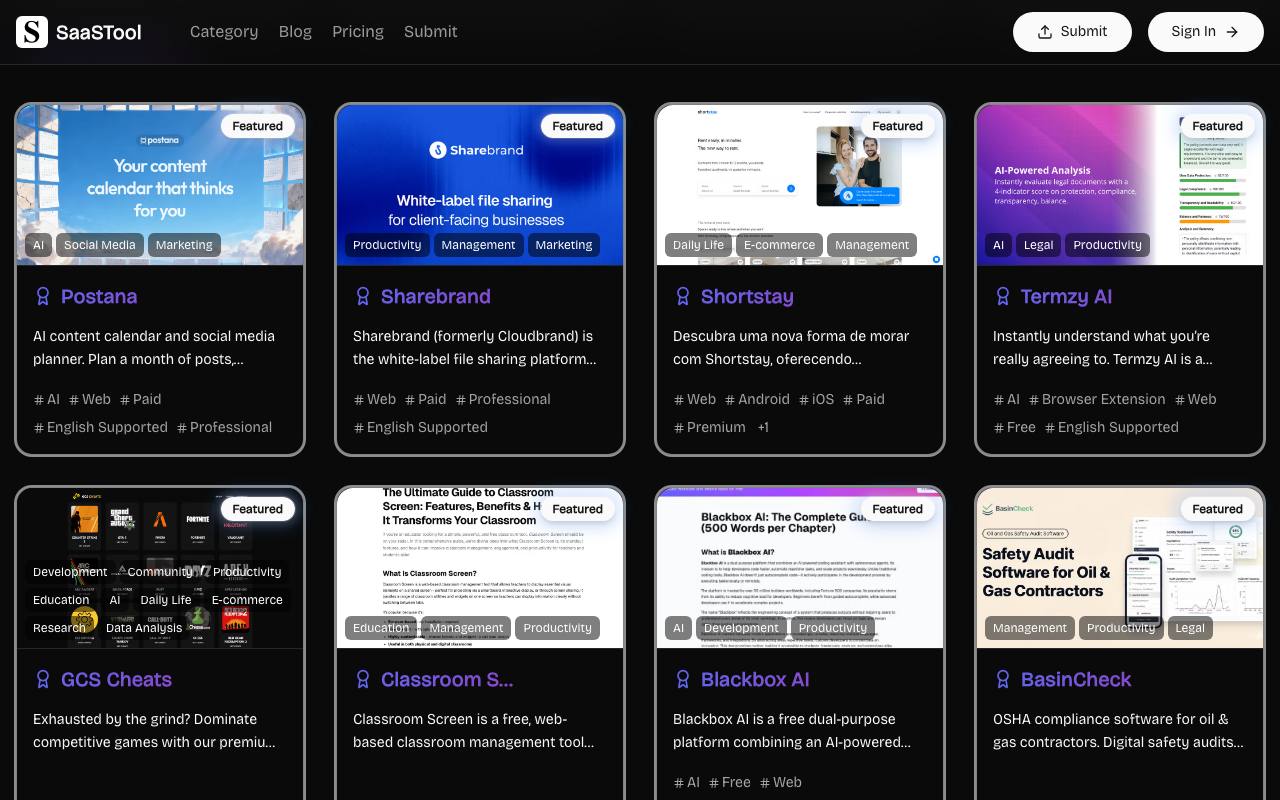Screen dimensions: 1280x800
Task: Click the Professional hashtag on Postana card
Action: tap(224, 427)
